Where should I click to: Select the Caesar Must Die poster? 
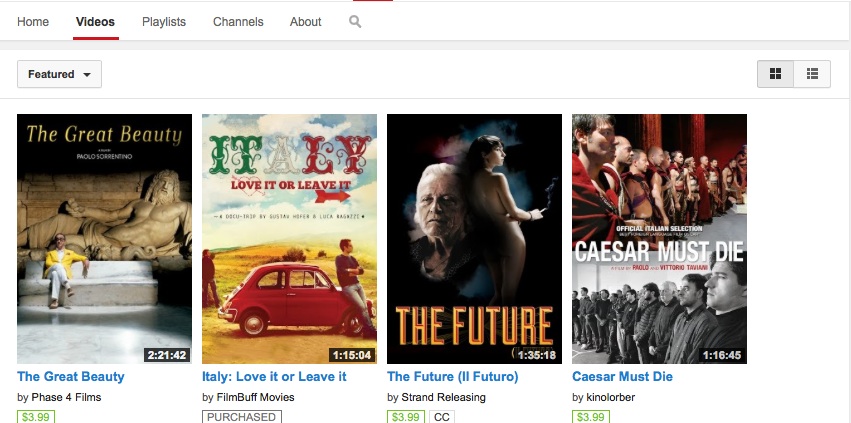coord(659,238)
